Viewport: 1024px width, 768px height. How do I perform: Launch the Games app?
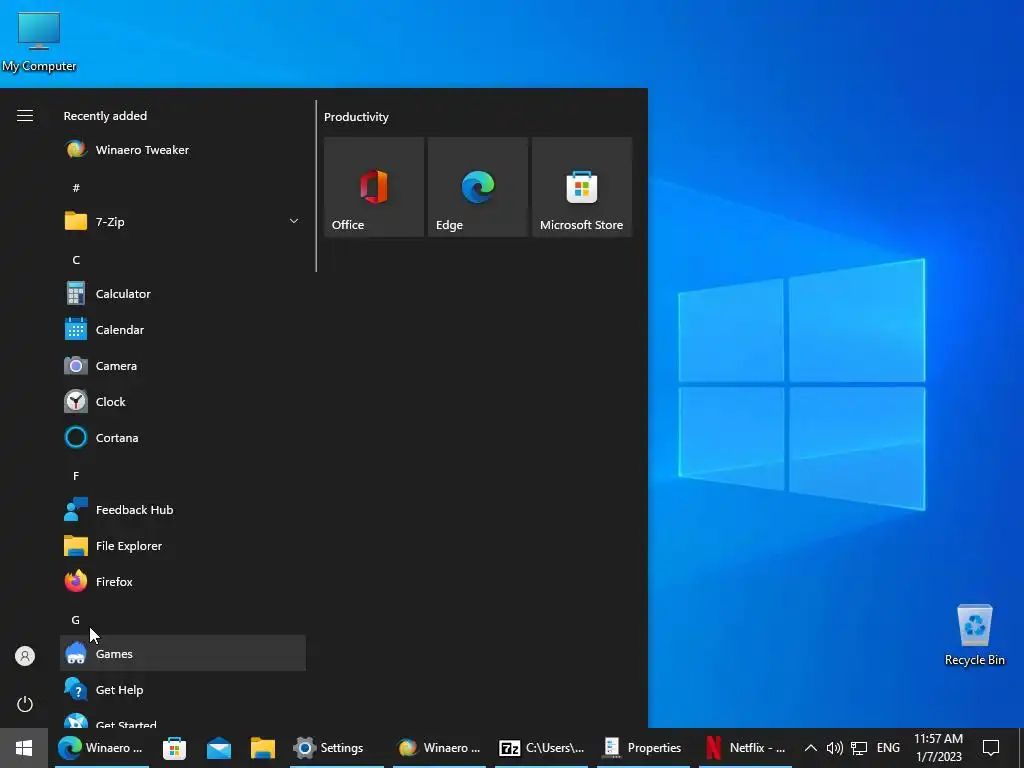tap(182, 653)
